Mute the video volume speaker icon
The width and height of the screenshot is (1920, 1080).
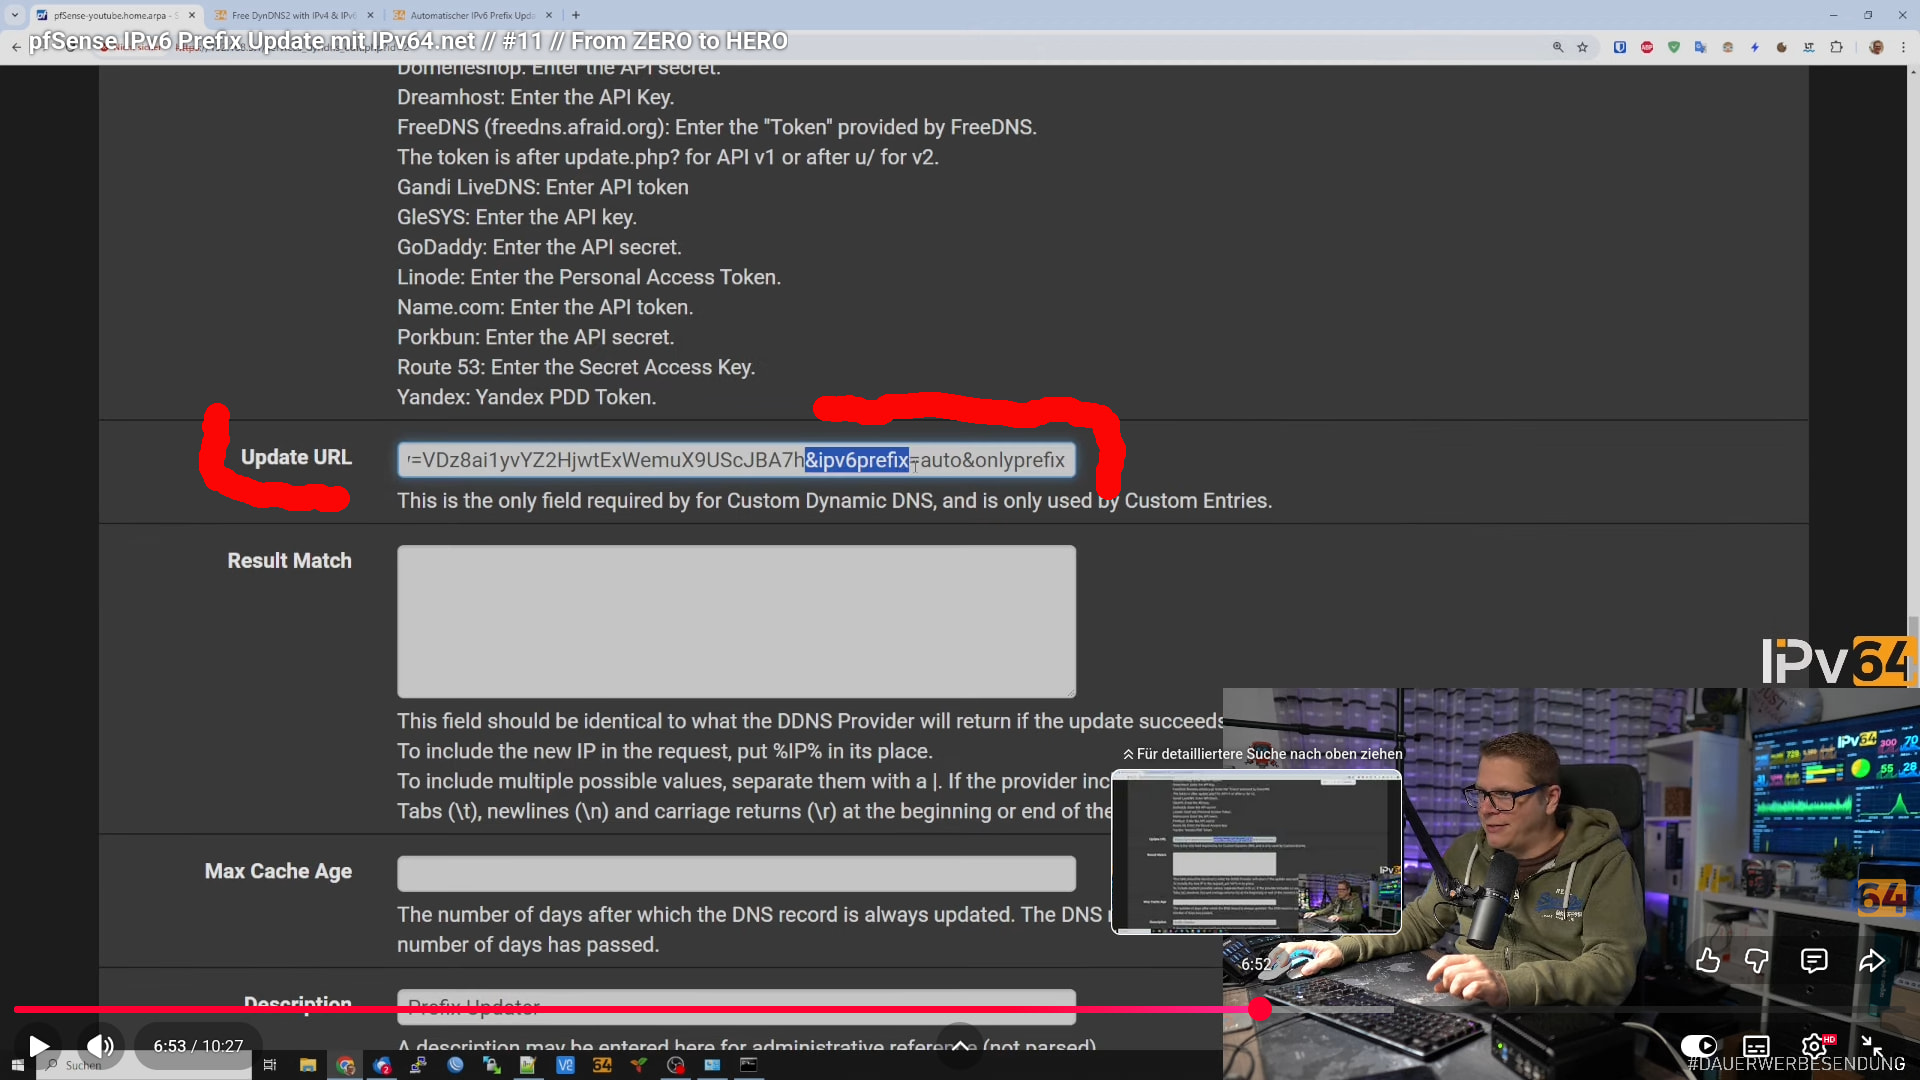pyautogui.click(x=100, y=1046)
